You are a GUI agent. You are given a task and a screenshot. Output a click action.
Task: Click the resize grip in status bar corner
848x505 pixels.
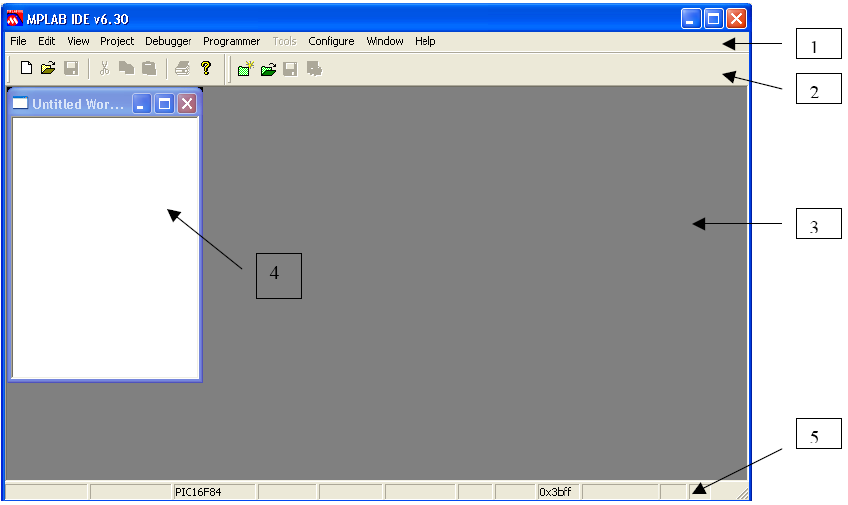[x=742, y=493]
